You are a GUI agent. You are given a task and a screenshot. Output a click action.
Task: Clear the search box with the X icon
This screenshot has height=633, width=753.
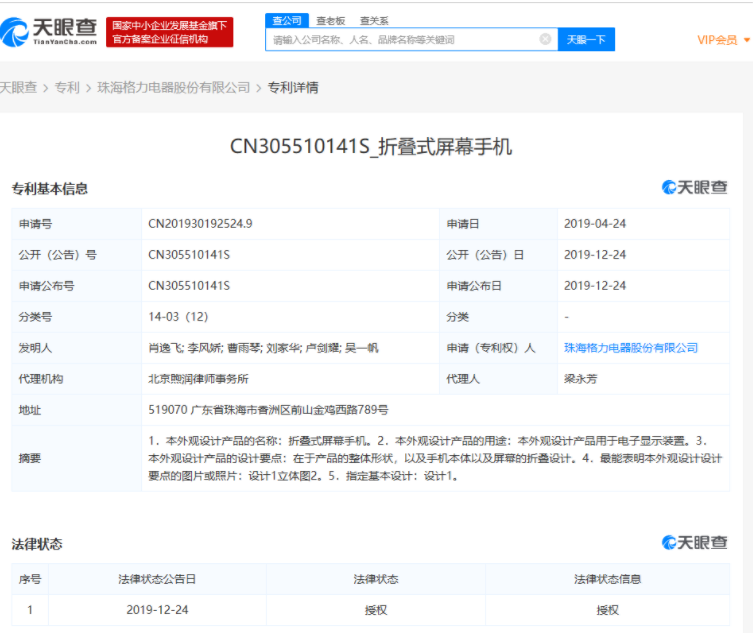coord(545,39)
